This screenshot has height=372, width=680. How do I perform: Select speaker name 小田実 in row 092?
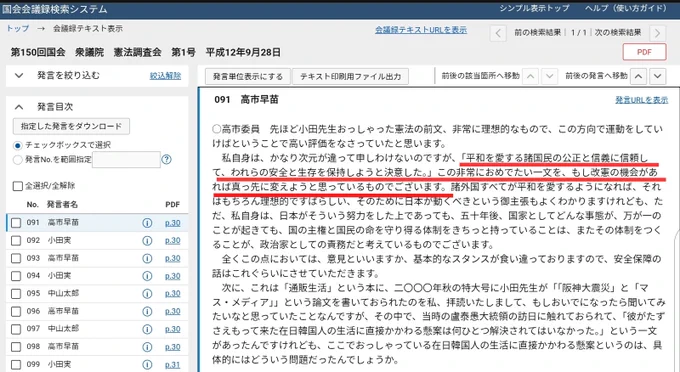point(59,240)
